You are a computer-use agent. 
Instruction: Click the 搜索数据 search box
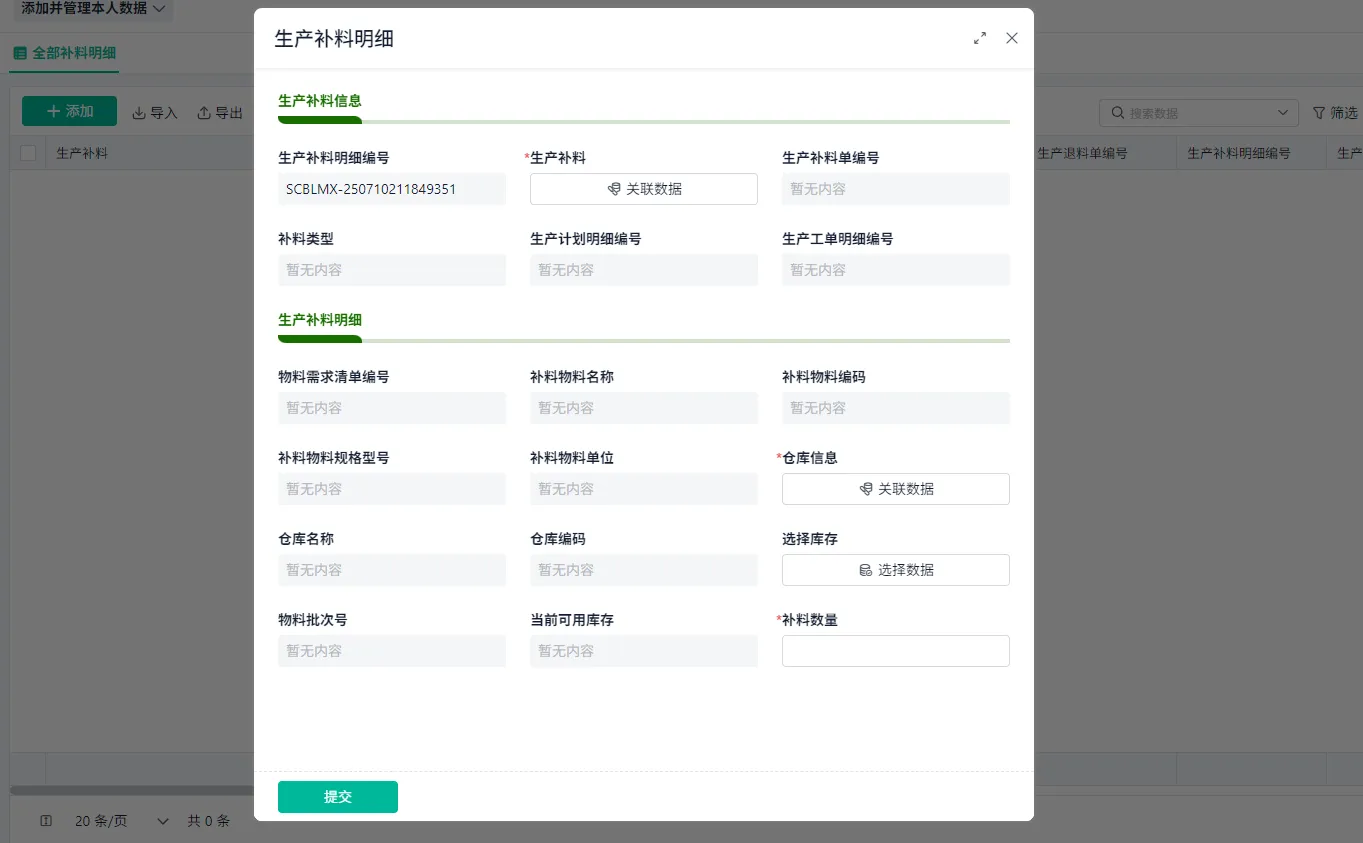point(1199,113)
